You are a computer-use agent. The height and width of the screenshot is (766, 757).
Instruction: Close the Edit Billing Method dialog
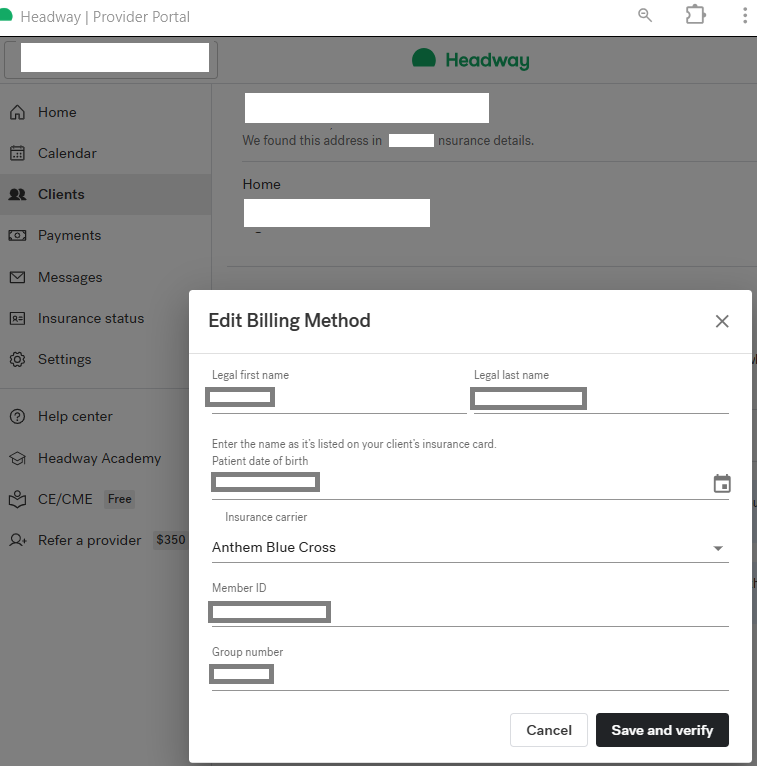722,321
